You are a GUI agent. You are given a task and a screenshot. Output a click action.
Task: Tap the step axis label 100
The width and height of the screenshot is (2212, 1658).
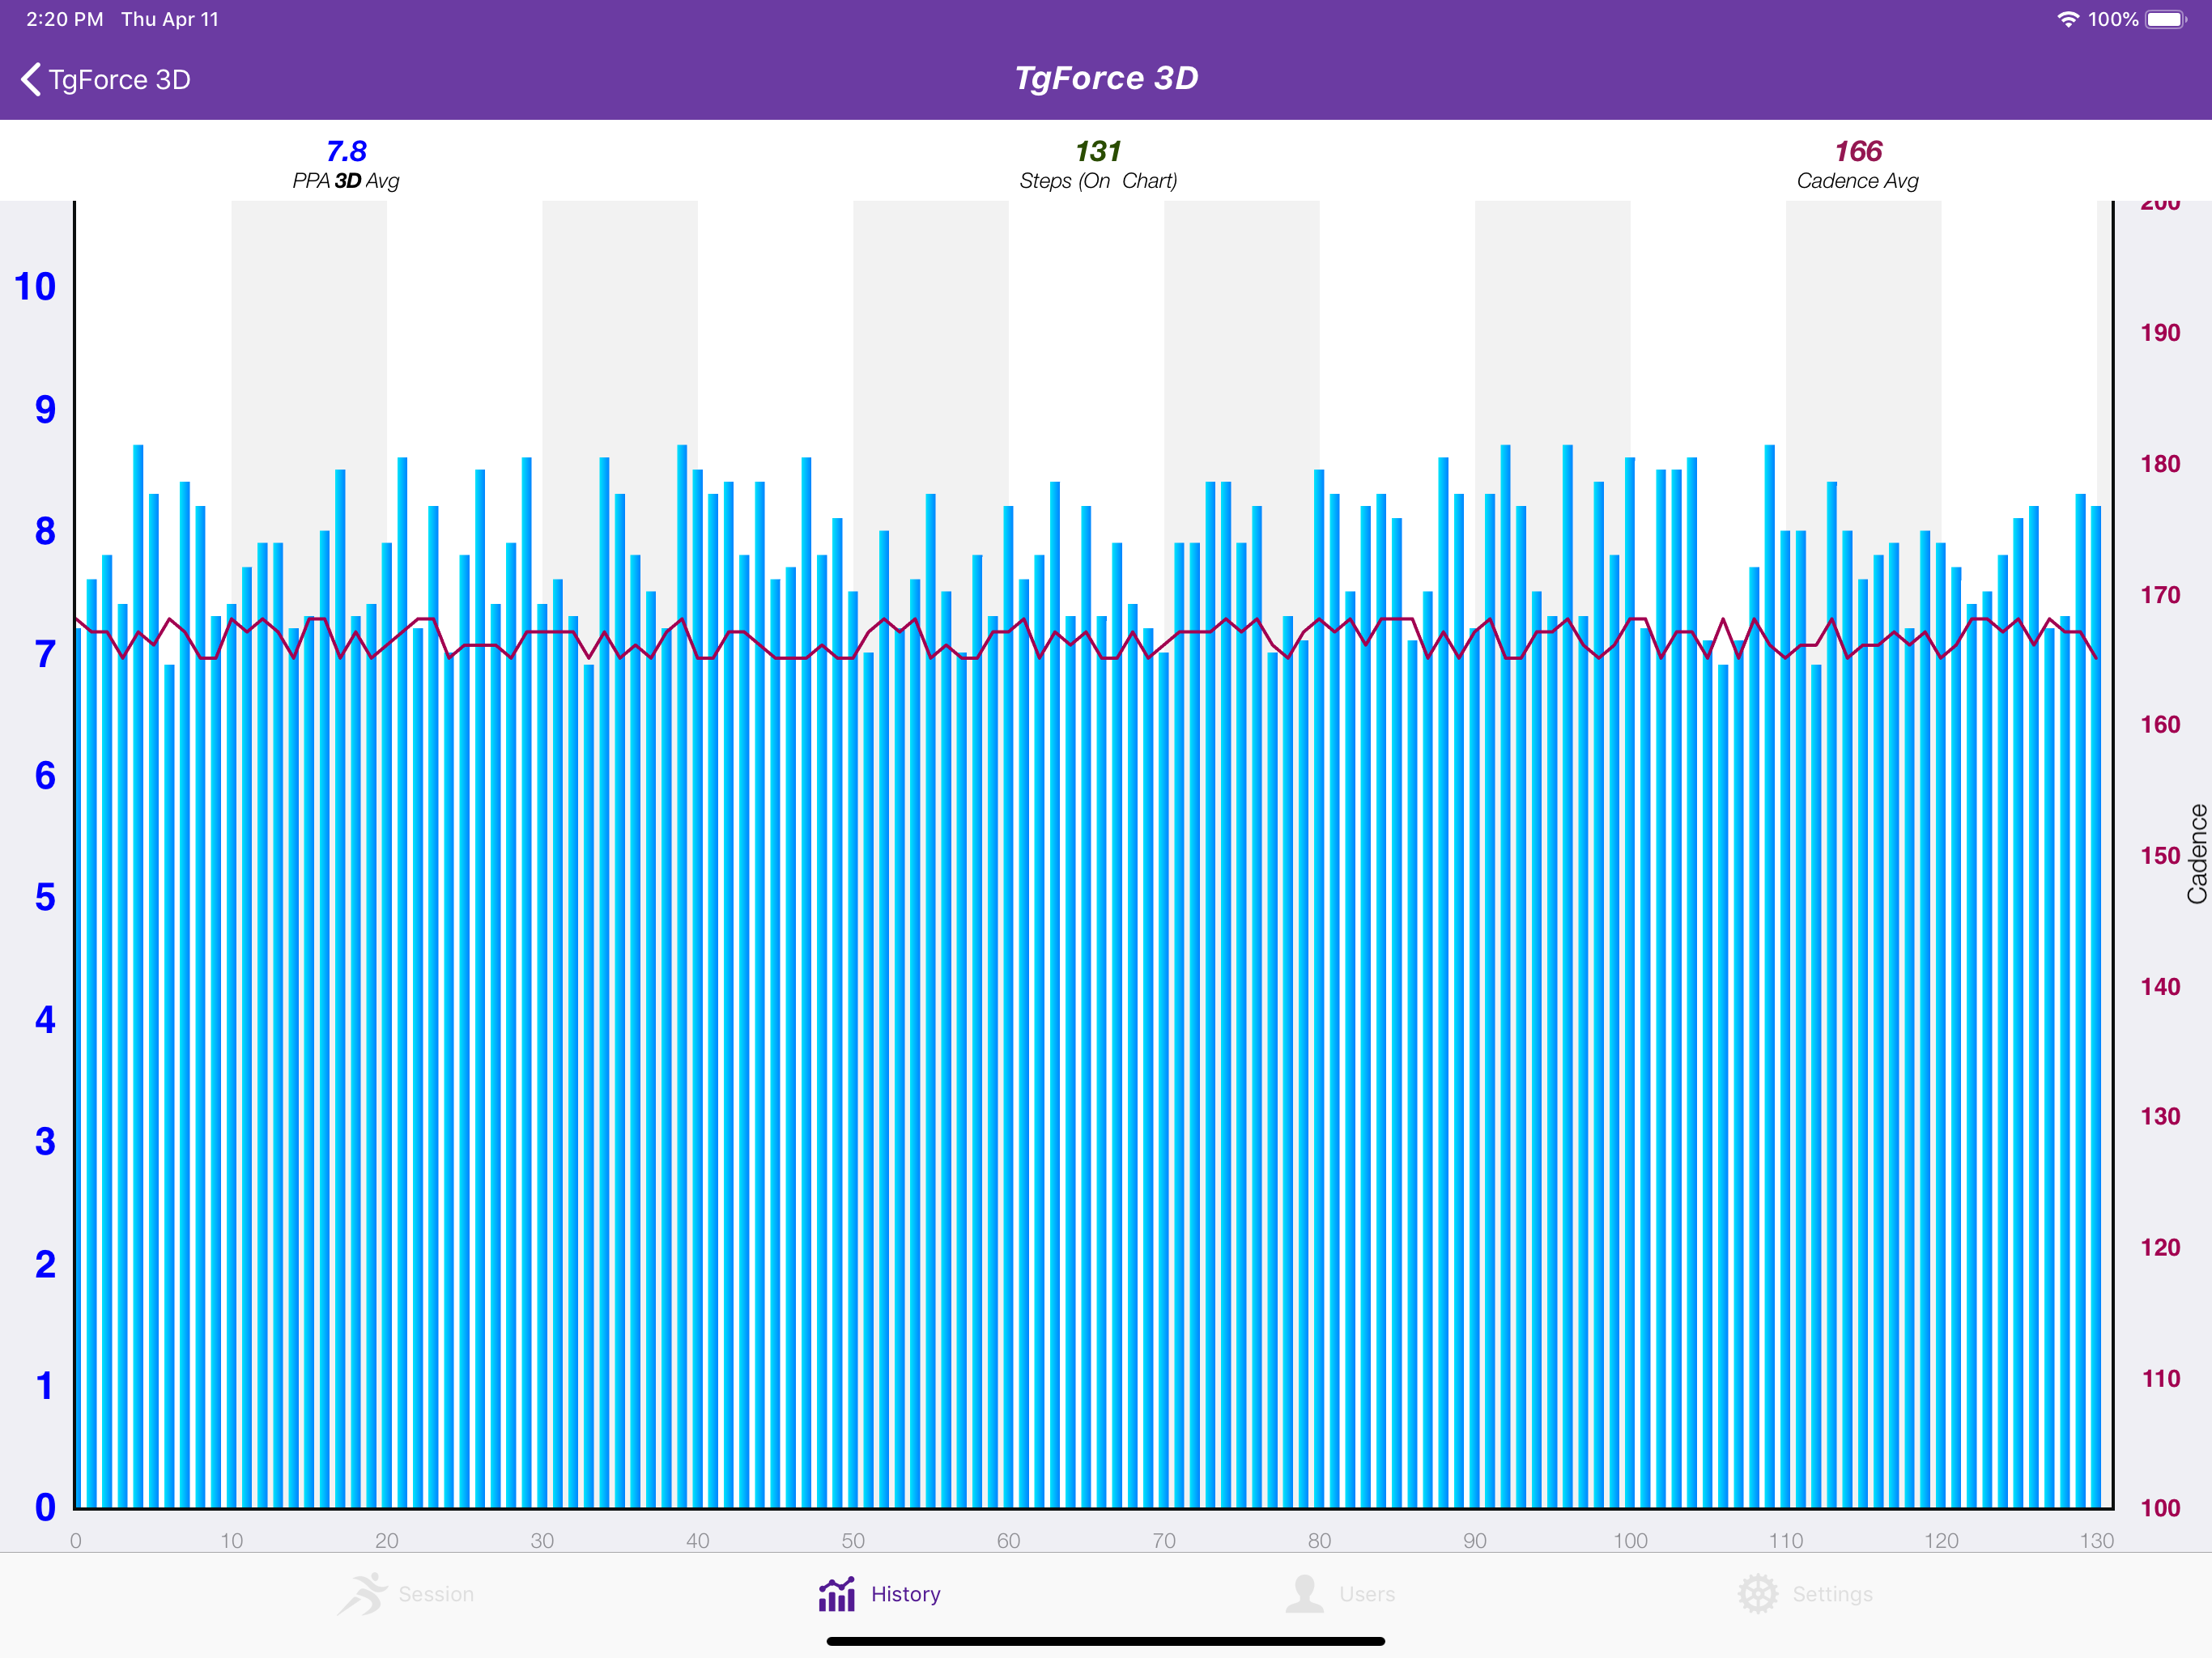(x=1631, y=1541)
